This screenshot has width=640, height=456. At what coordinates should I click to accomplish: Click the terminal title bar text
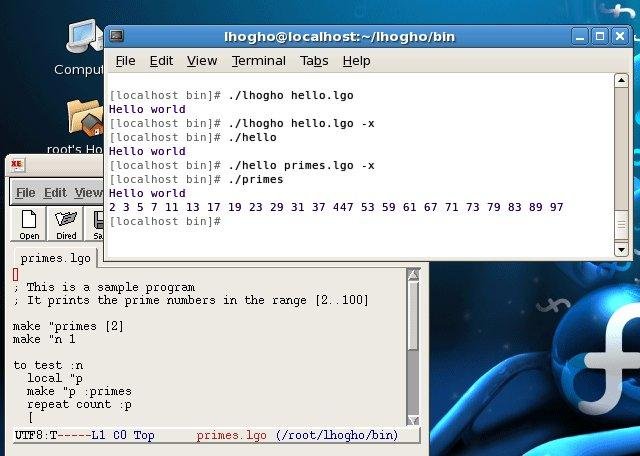[x=340, y=37]
